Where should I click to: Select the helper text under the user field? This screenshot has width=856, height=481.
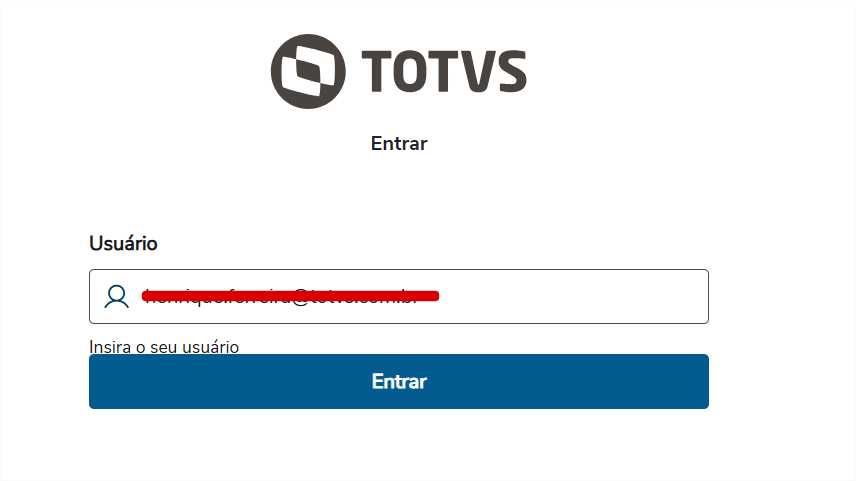tap(164, 346)
